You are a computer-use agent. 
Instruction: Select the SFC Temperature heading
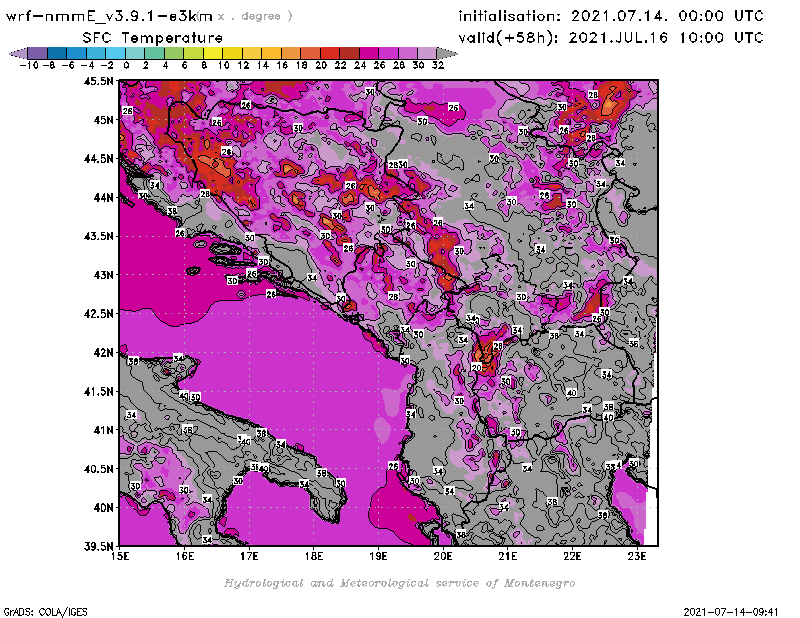(x=152, y=38)
